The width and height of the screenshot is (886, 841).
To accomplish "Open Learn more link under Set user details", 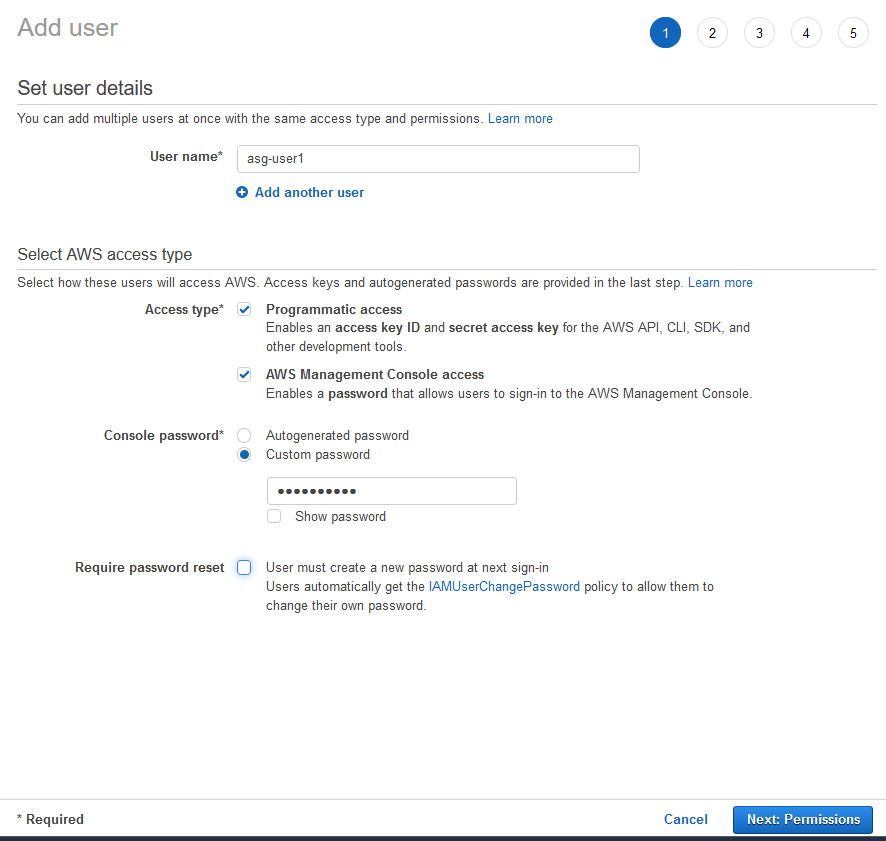I will click(520, 119).
